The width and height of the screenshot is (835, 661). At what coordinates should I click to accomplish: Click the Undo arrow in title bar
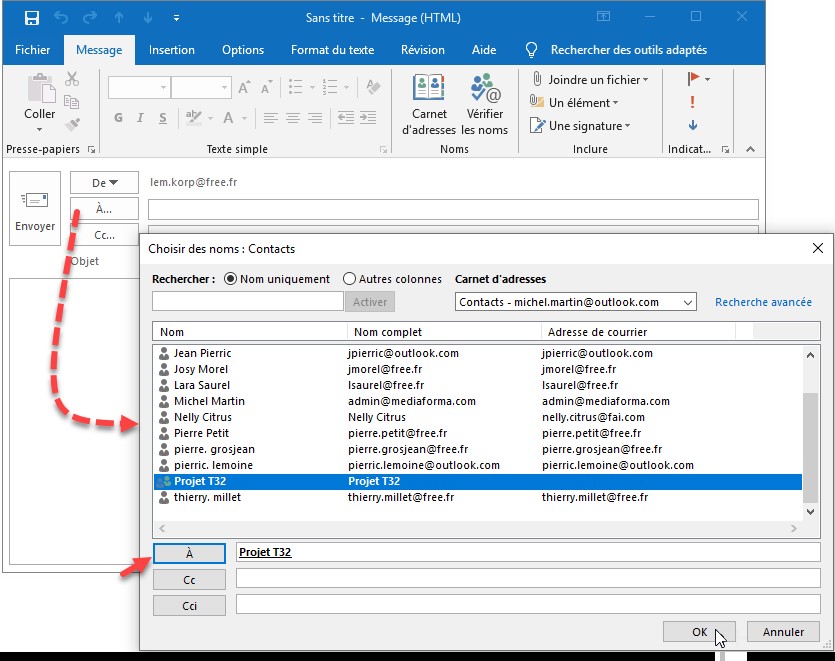point(60,18)
